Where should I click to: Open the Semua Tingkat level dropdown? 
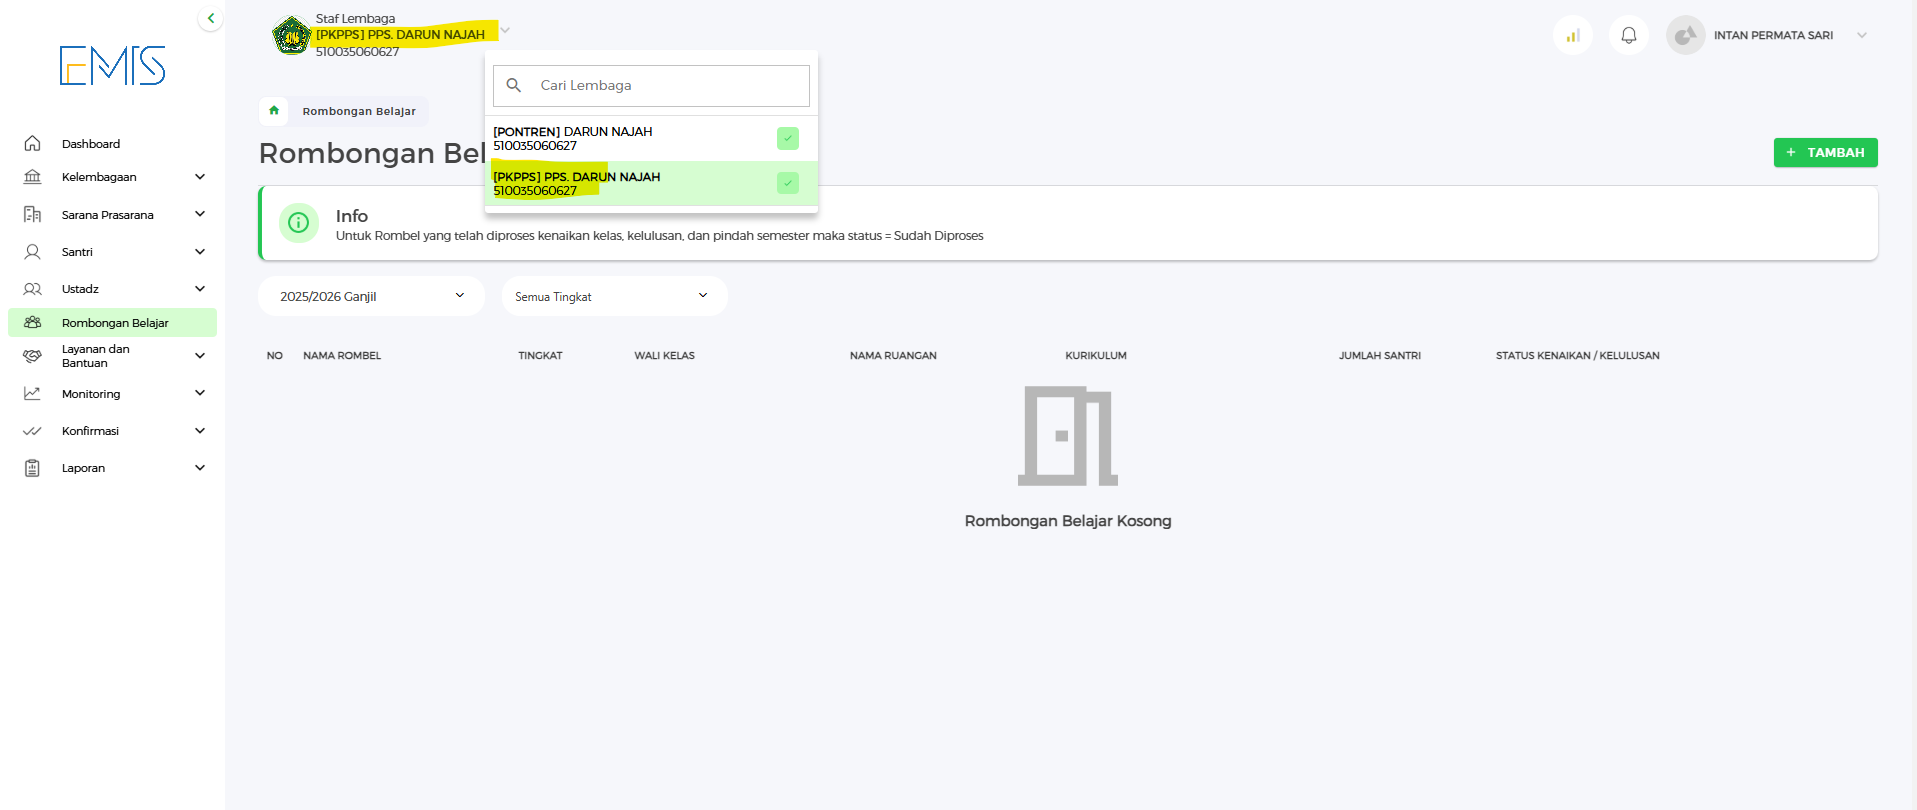[x=614, y=296]
